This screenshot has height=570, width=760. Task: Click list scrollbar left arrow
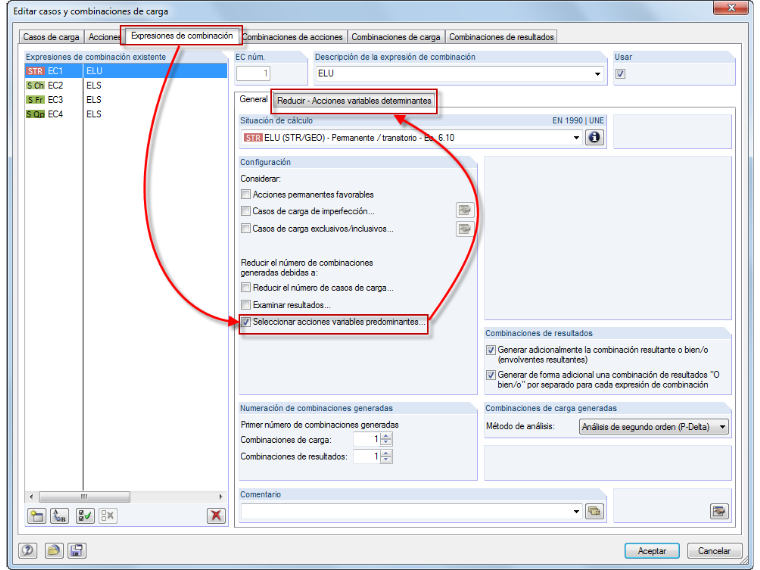click(x=32, y=497)
